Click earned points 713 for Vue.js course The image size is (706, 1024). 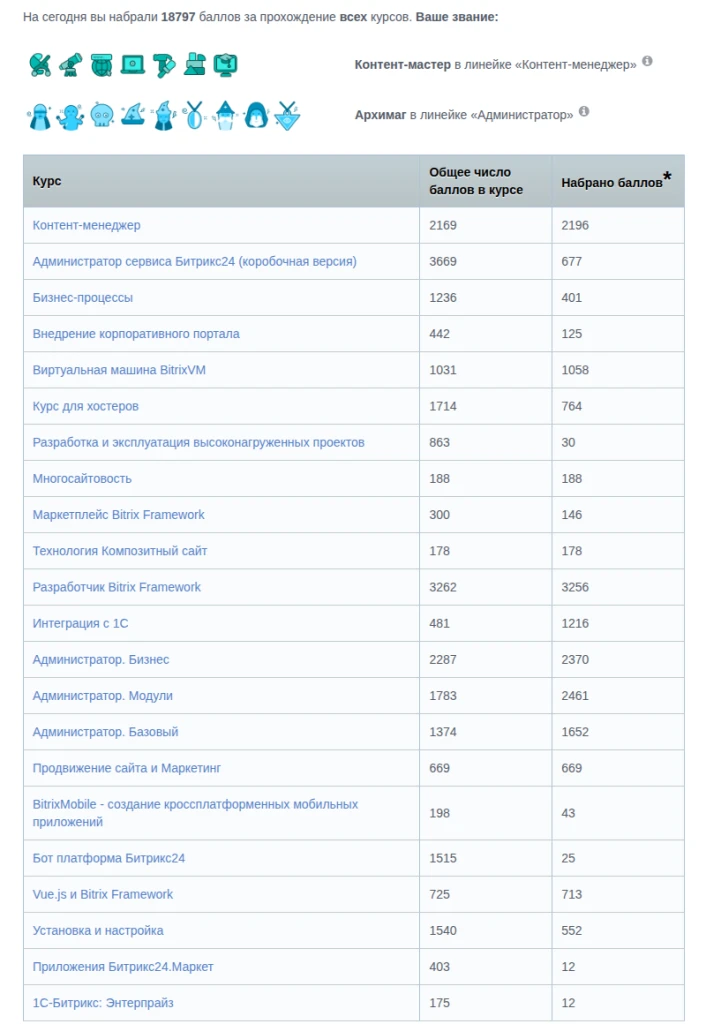click(571, 895)
